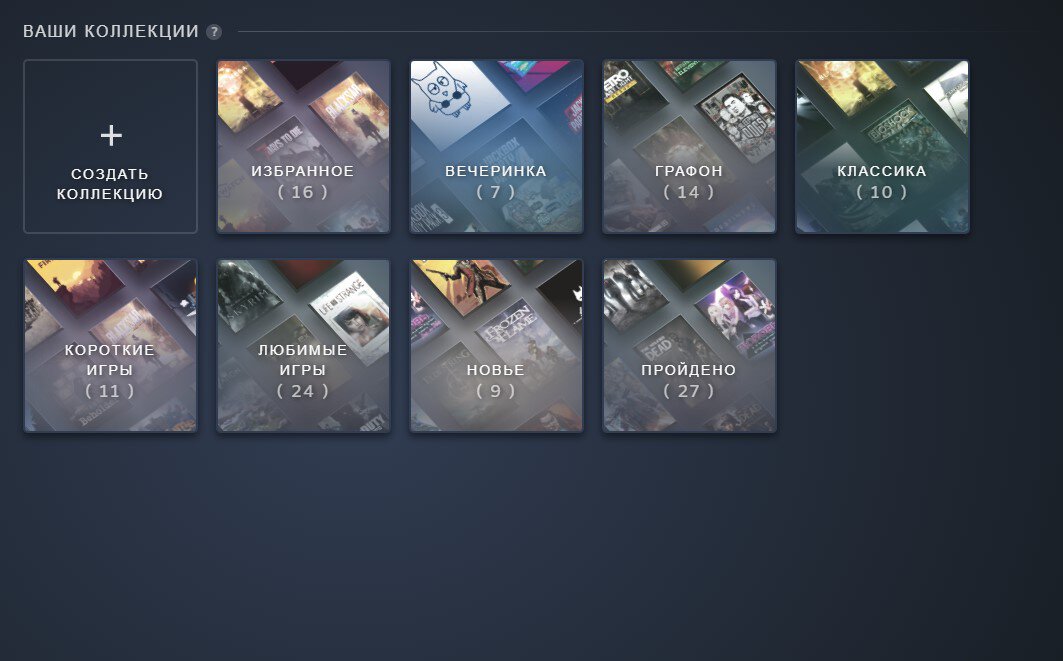
Task: Click the Skyrim cover in ЛЮБИМЫЕ ИГРЫ tile
Action: 249,294
